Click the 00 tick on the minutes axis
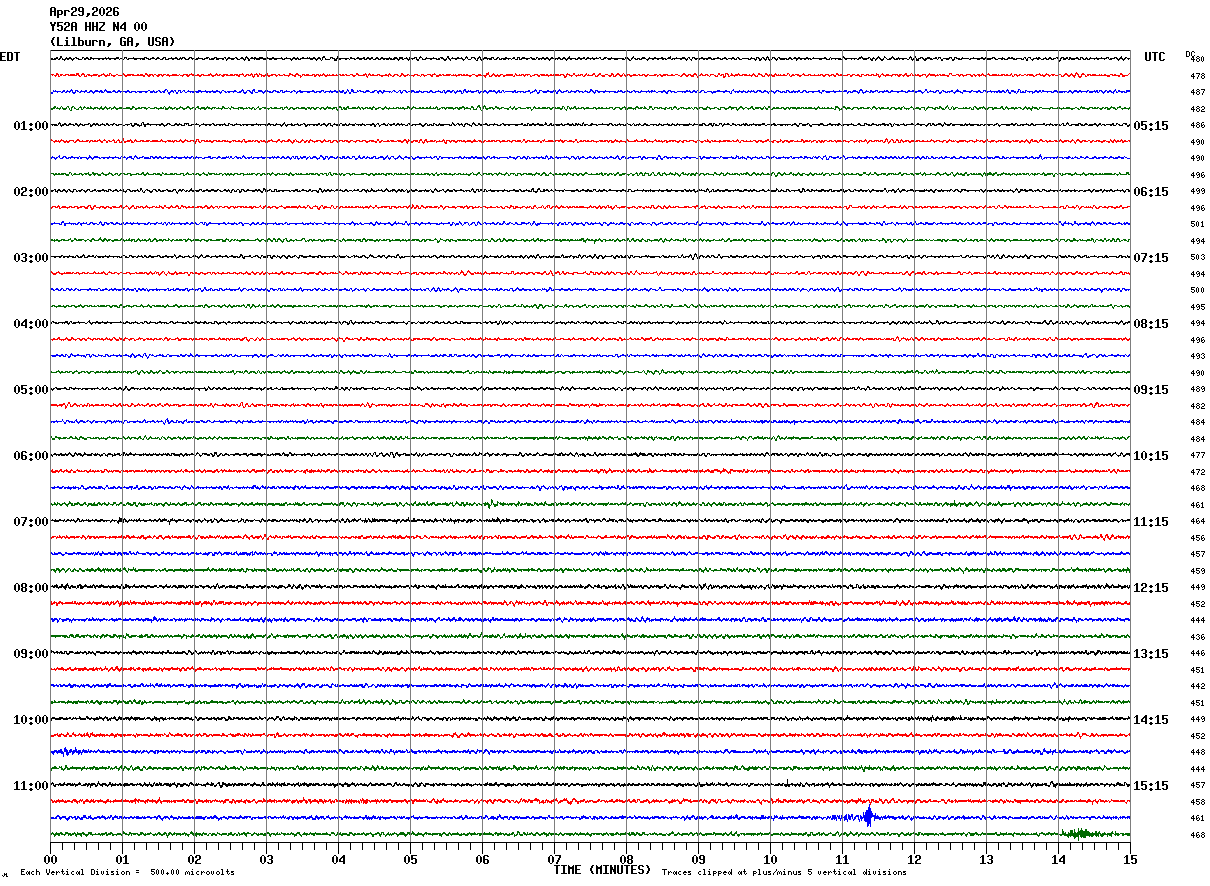 [x=51, y=859]
